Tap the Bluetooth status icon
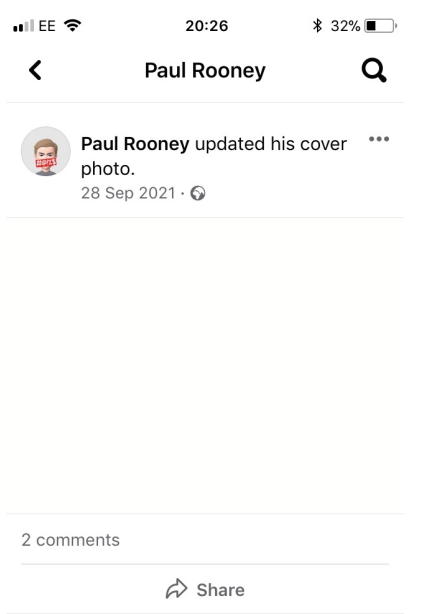Viewport: 427px width, 614px height. [317, 26]
